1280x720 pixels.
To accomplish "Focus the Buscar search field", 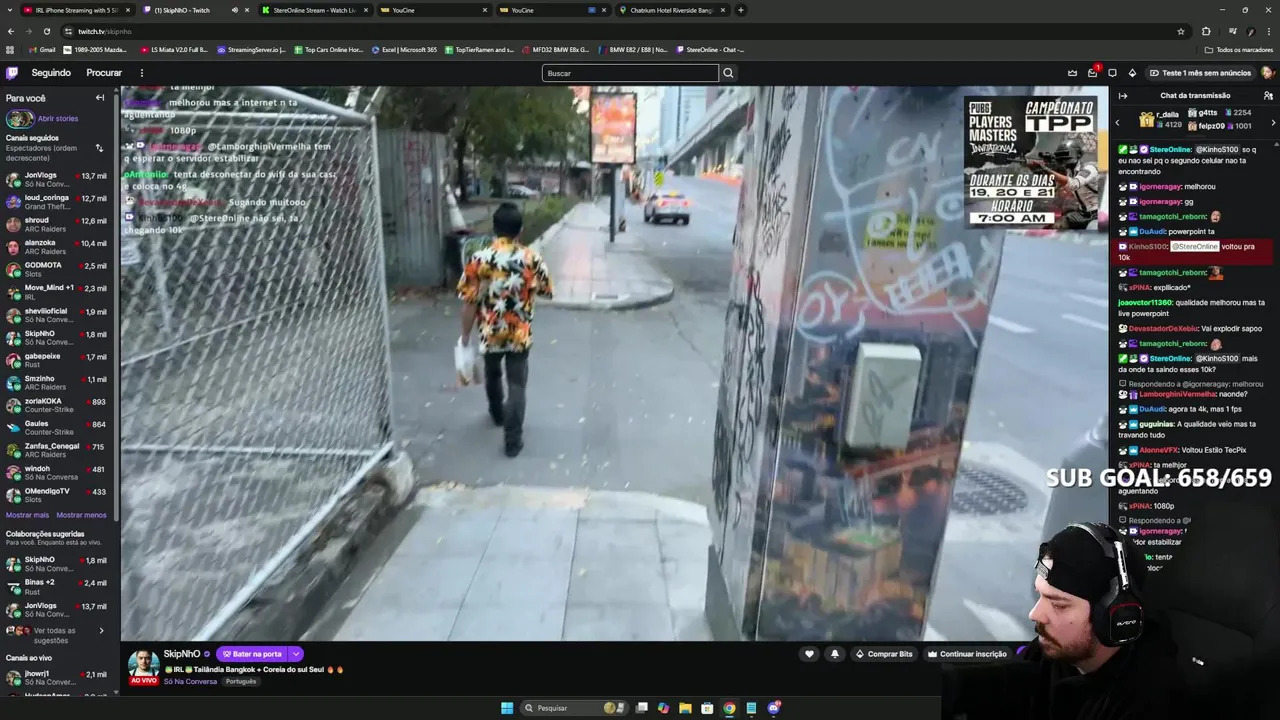I will coord(630,73).
